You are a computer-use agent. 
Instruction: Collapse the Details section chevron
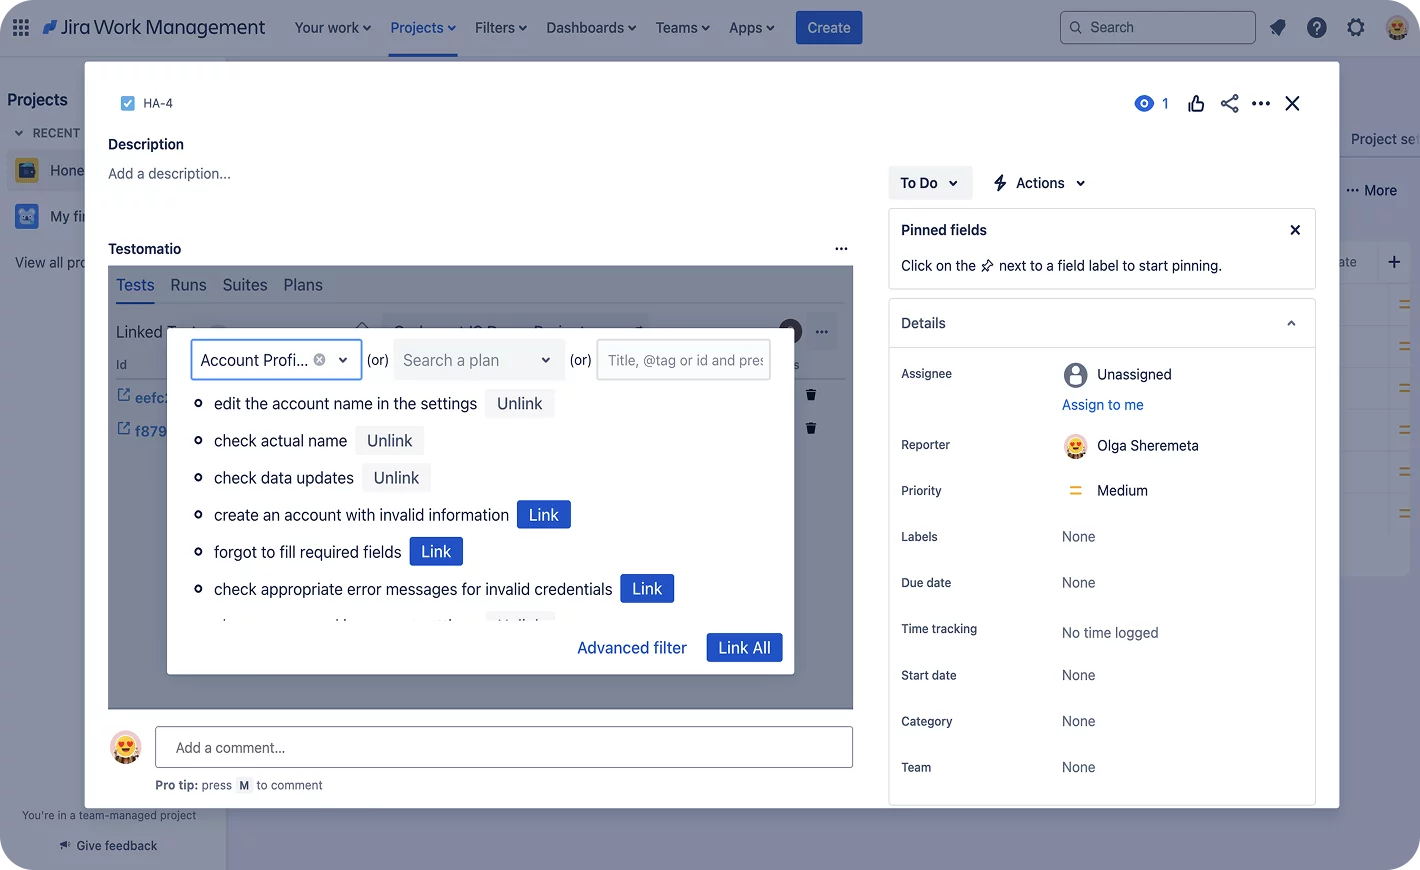click(1291, 323)
